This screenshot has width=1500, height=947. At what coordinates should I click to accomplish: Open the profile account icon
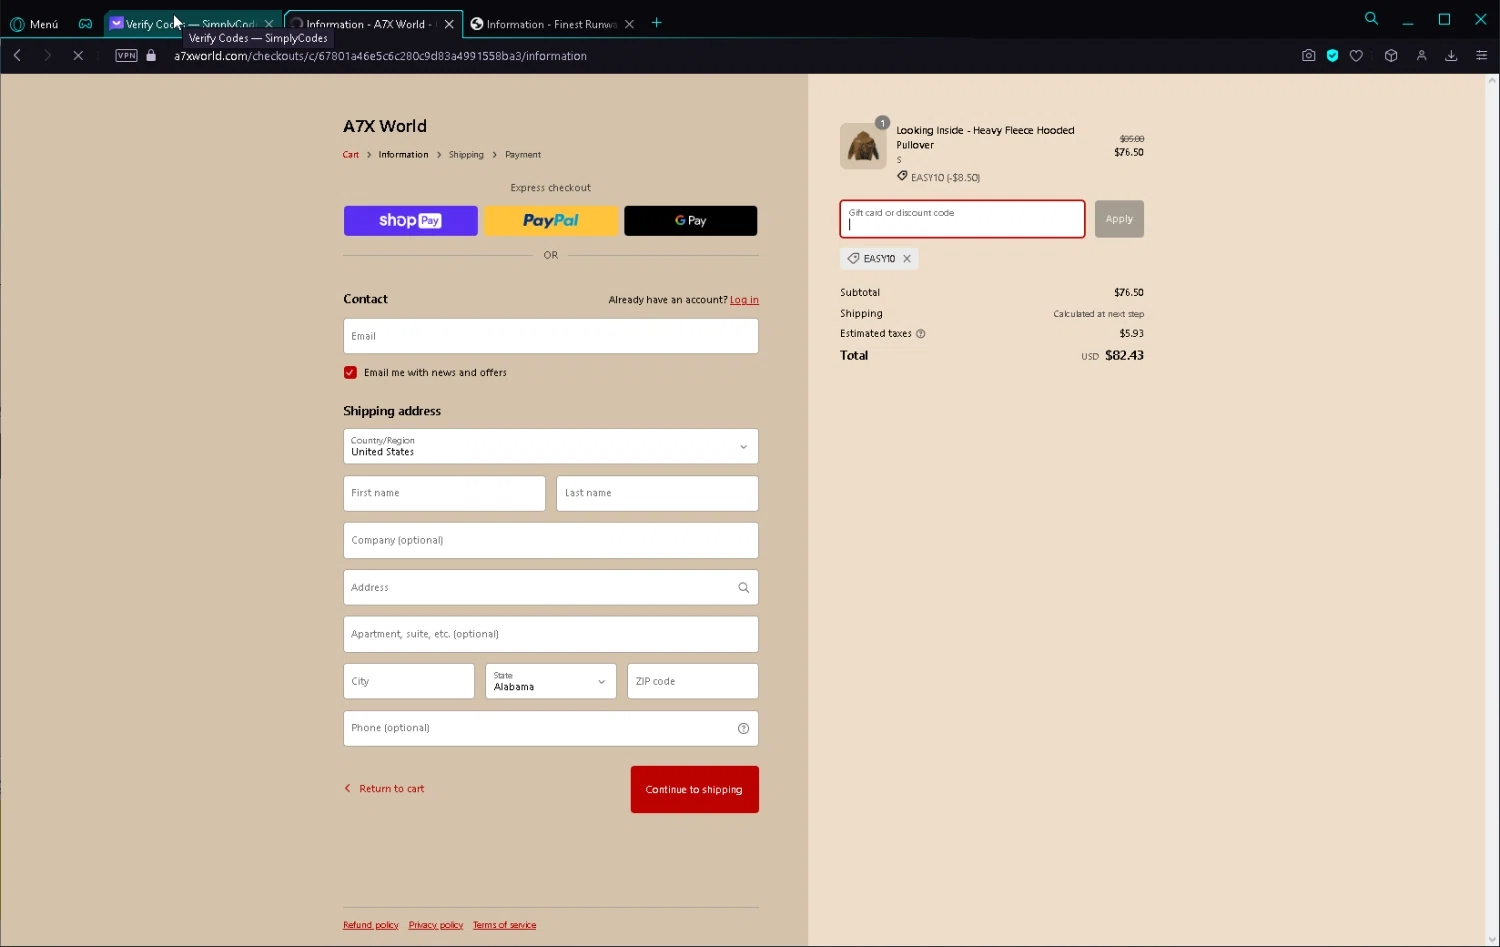point(1421,56)
